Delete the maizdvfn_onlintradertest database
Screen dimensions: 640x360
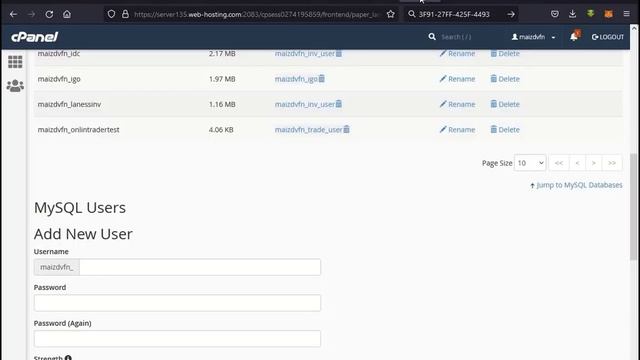(x=505, y=129)
